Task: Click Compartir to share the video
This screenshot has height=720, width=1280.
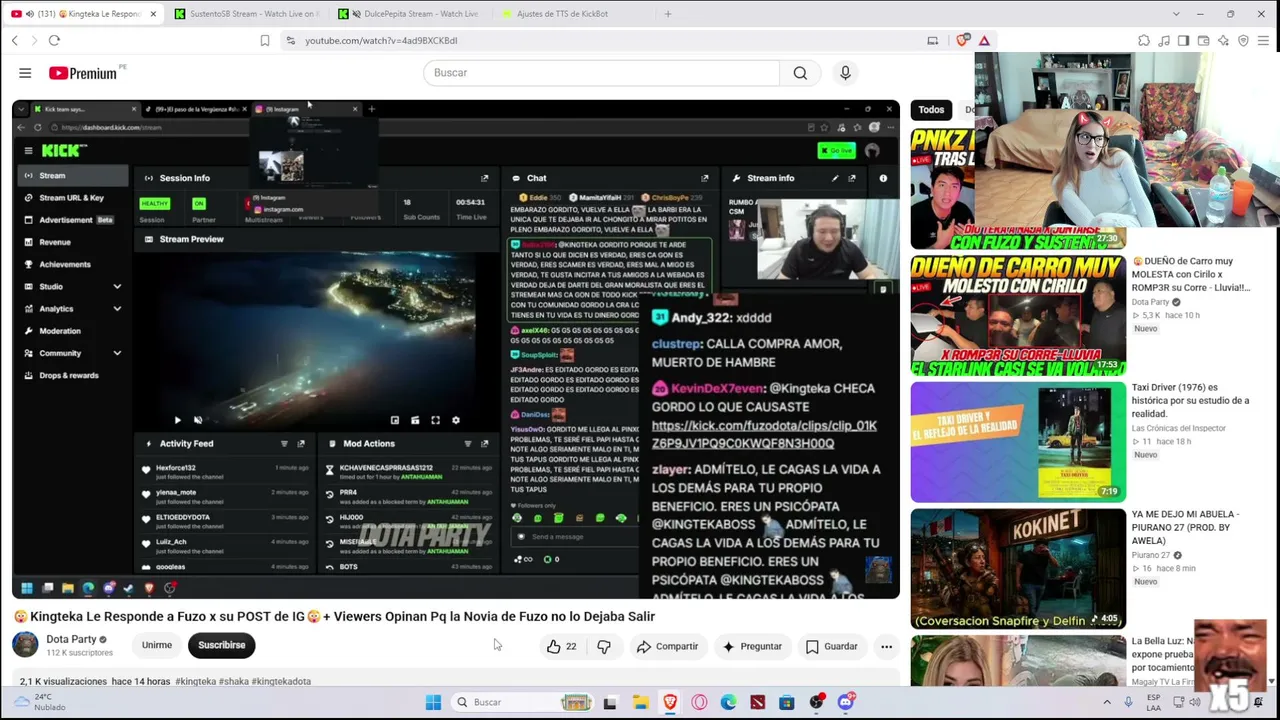Action: pos(667,646)
